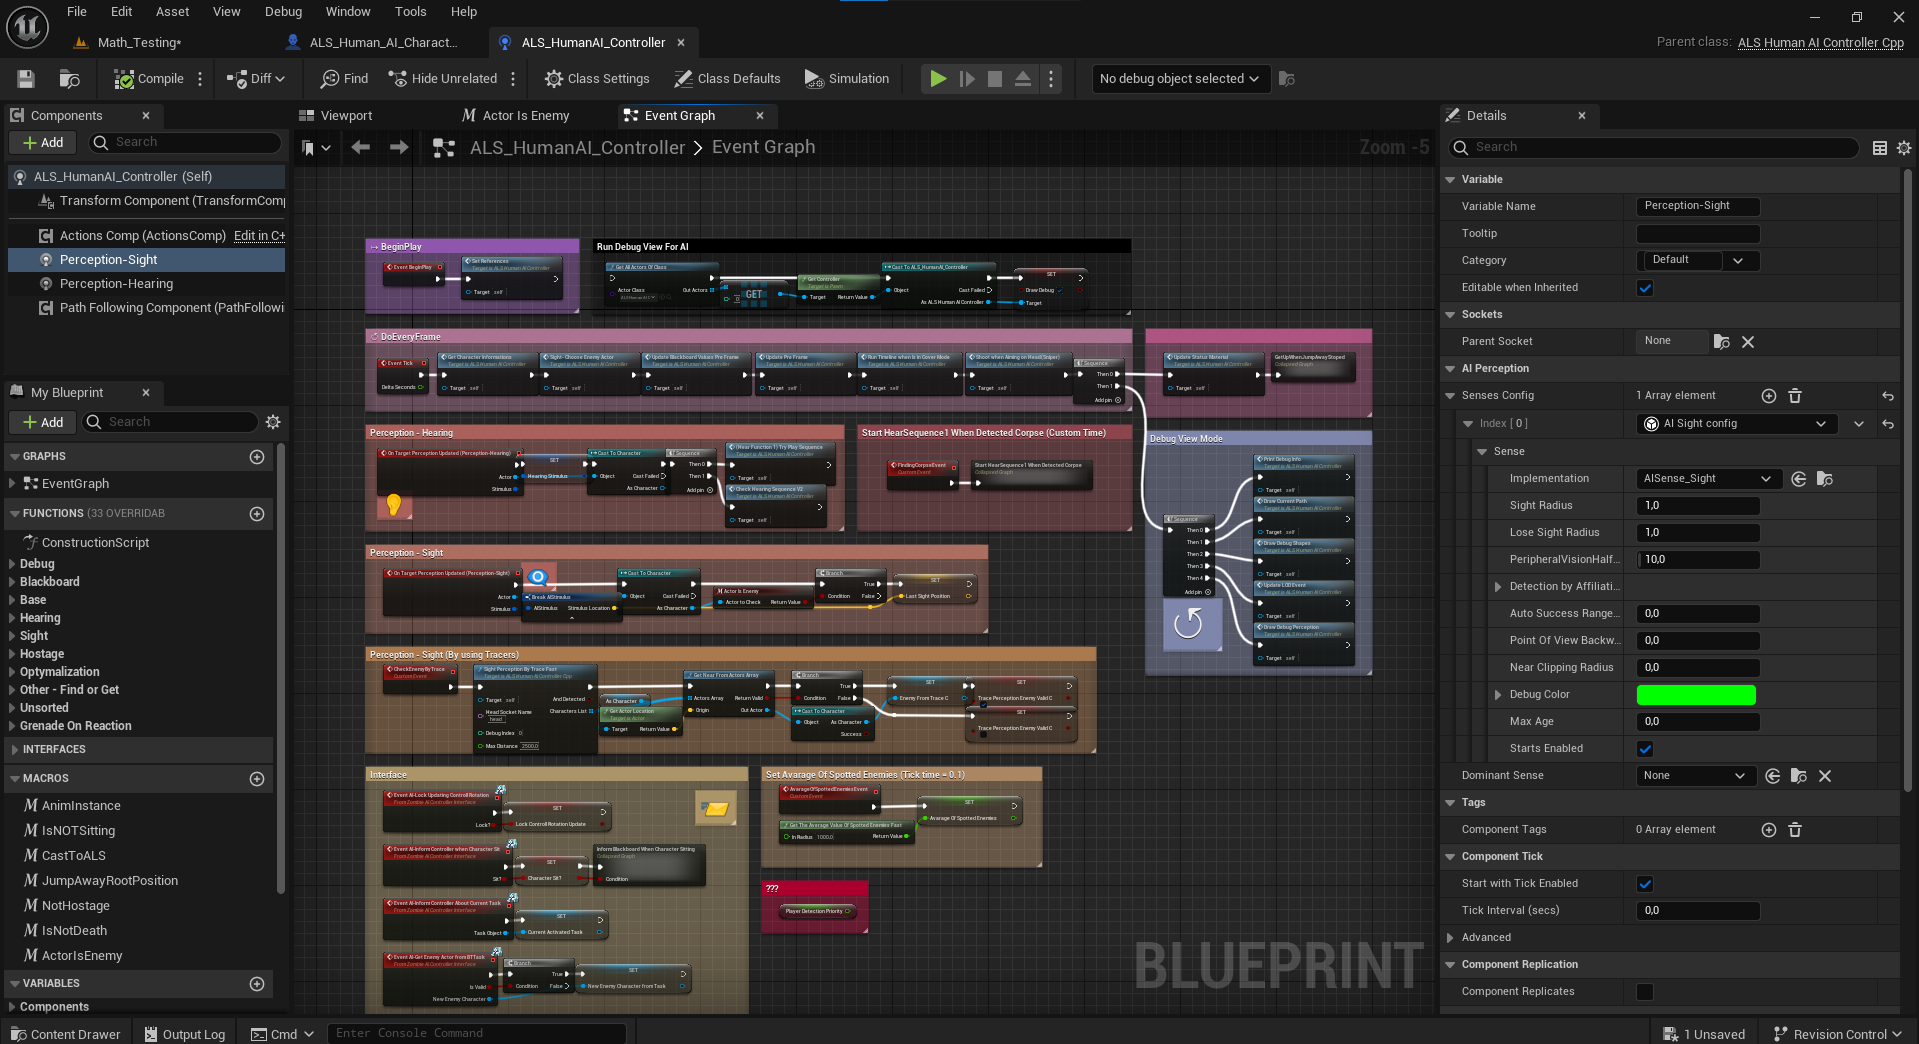Click the Eject playback icon
The height and width of the screenshot is (1044, 1919).
[1023, 79]
